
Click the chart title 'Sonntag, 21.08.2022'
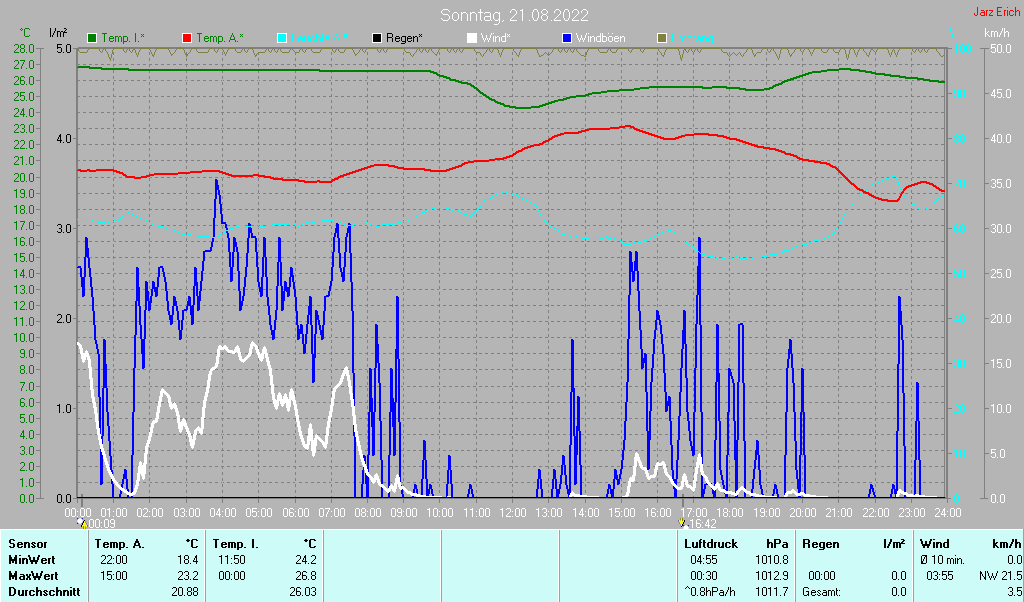[x=514, y=15]
